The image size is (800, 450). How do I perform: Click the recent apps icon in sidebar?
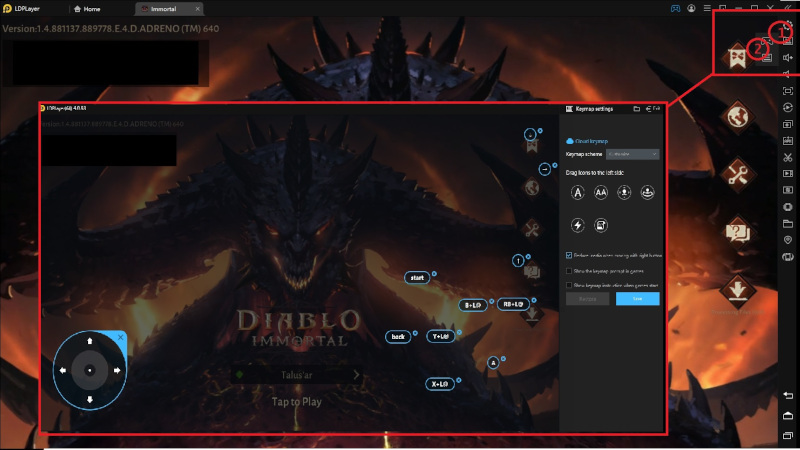tap(788, 435)
